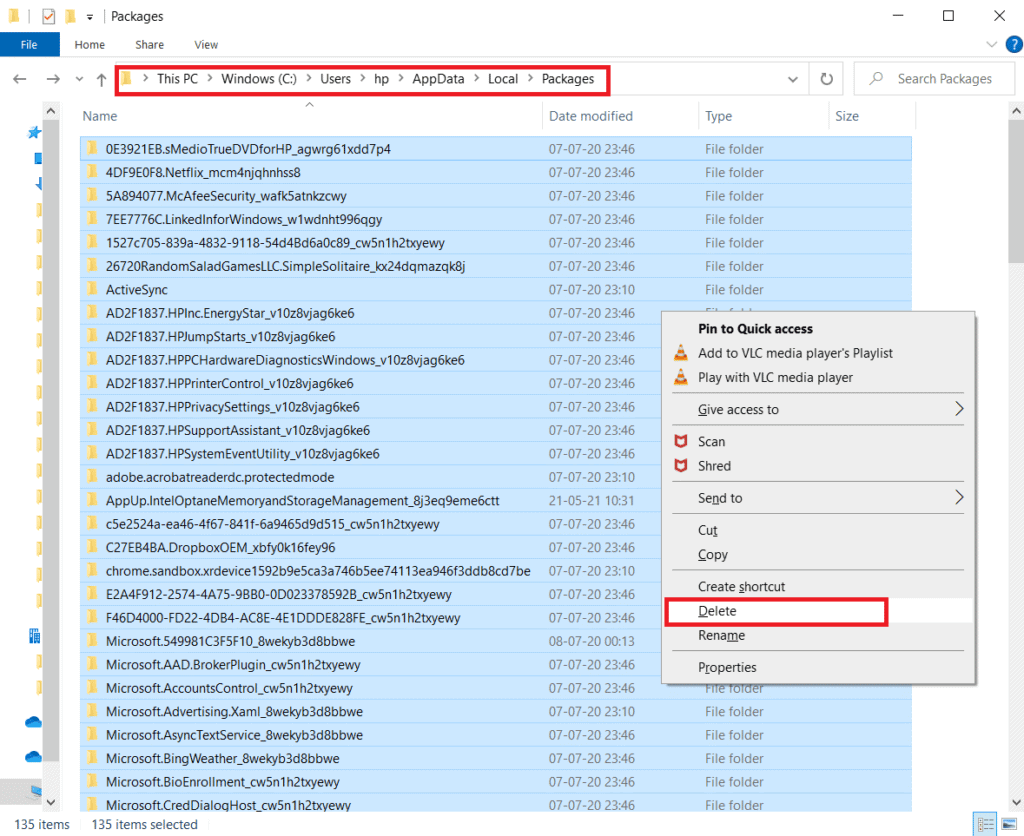This screenshot has height=836, width=1024.
Task: Switch to large thumbnails via status bar icon
Action: [x=1009, y=823]
